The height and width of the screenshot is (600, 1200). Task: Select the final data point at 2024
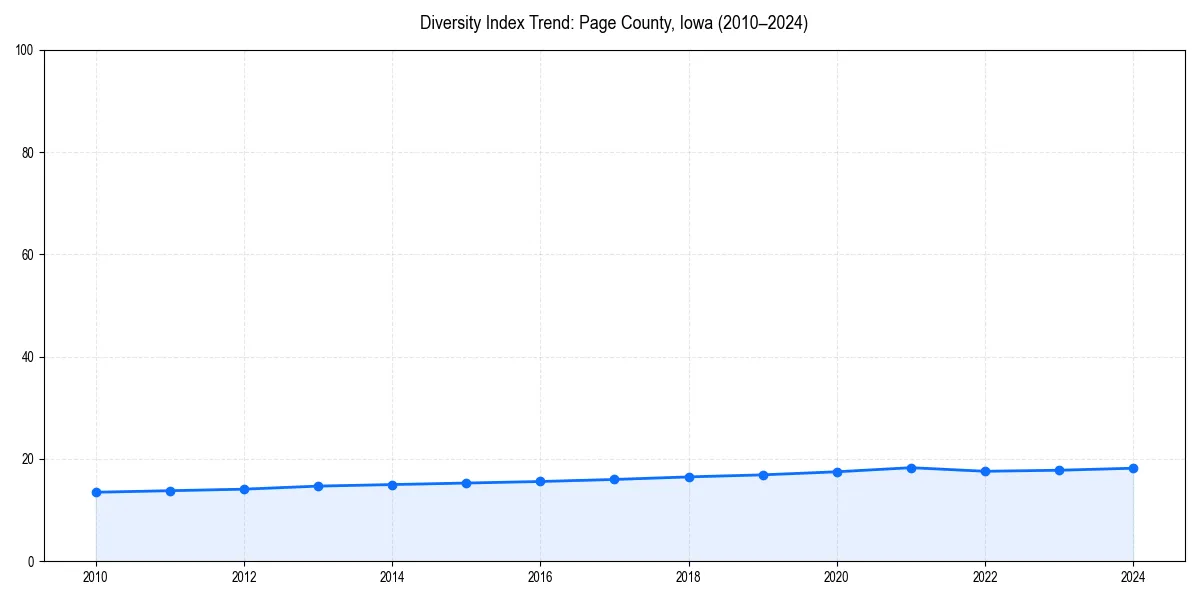click(x=1132, y=467)
